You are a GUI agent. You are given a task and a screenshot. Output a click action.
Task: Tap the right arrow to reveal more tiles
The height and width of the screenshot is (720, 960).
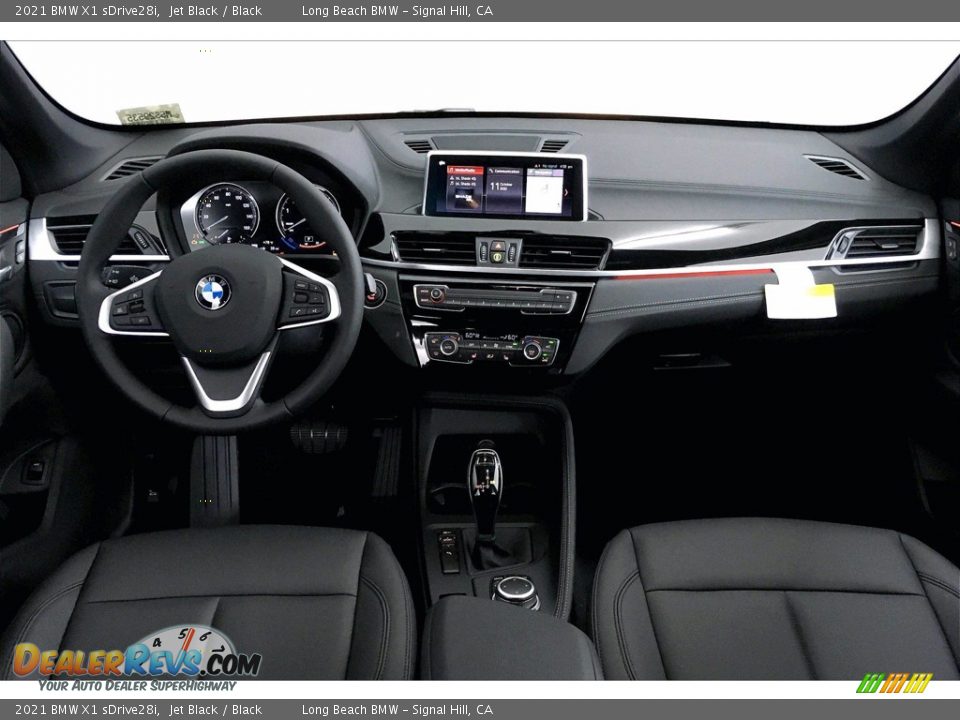click(x=568, y=192)
